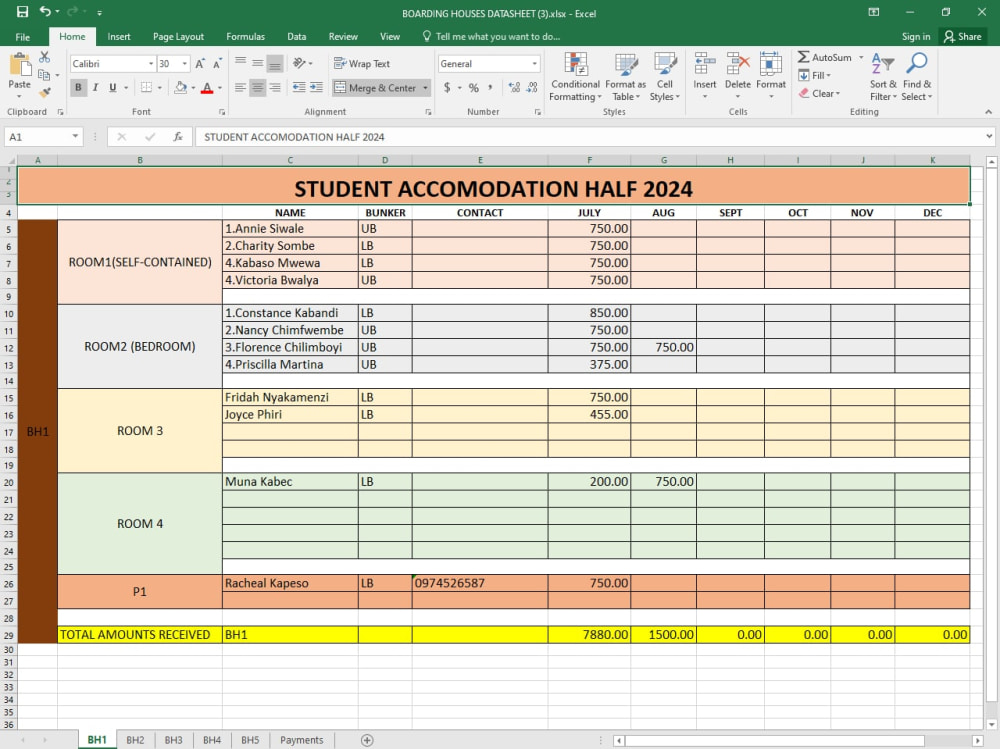The height and width of the screenshot is (749, 1000).
Task: Open the Calibri font name dropdown
Action: [x=151, y=64]
